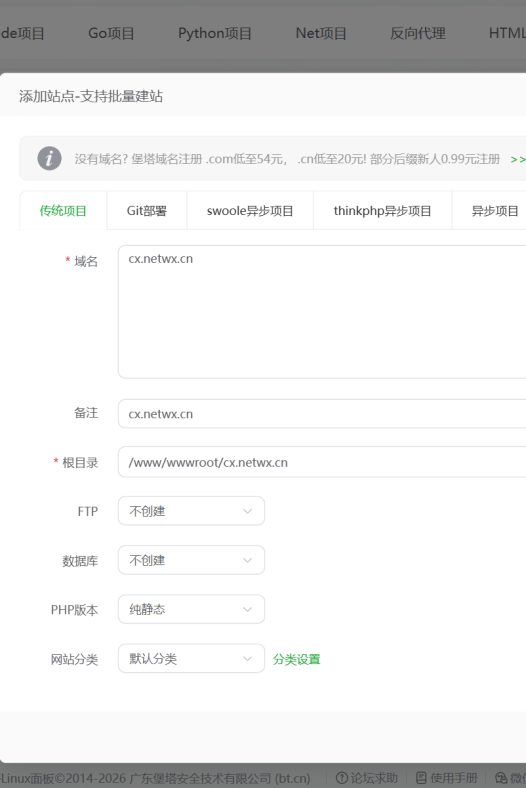Click the chevron arrow of 网站分类 dropdown
Image resolution: width=526 pixels, height=788 pixels.
tap(247, 659)
